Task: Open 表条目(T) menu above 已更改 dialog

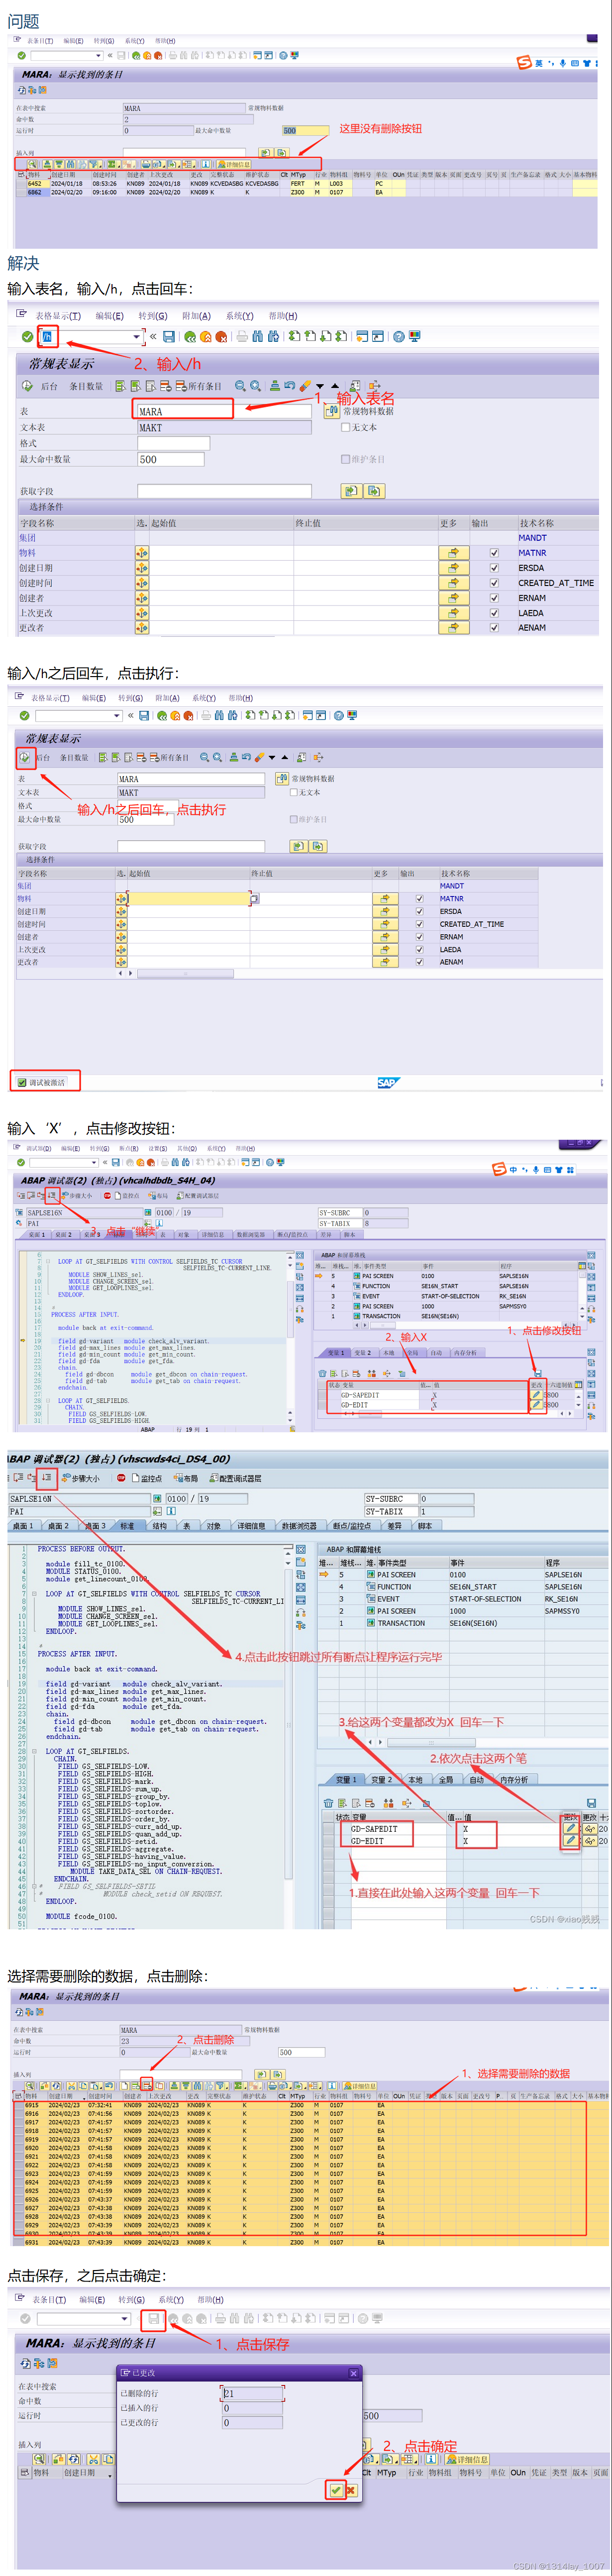Action: tap(50, 2300)
